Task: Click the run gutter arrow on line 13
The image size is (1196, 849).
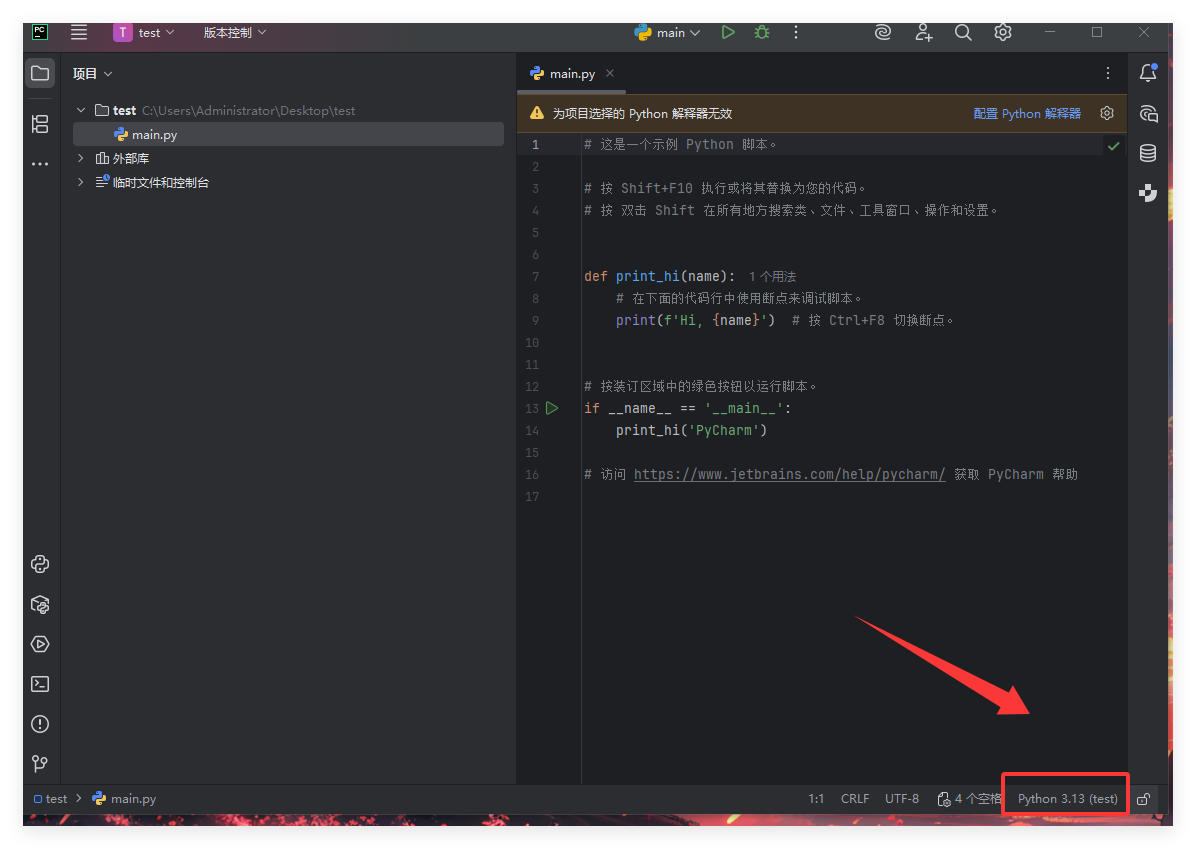Action: point(552,408)
